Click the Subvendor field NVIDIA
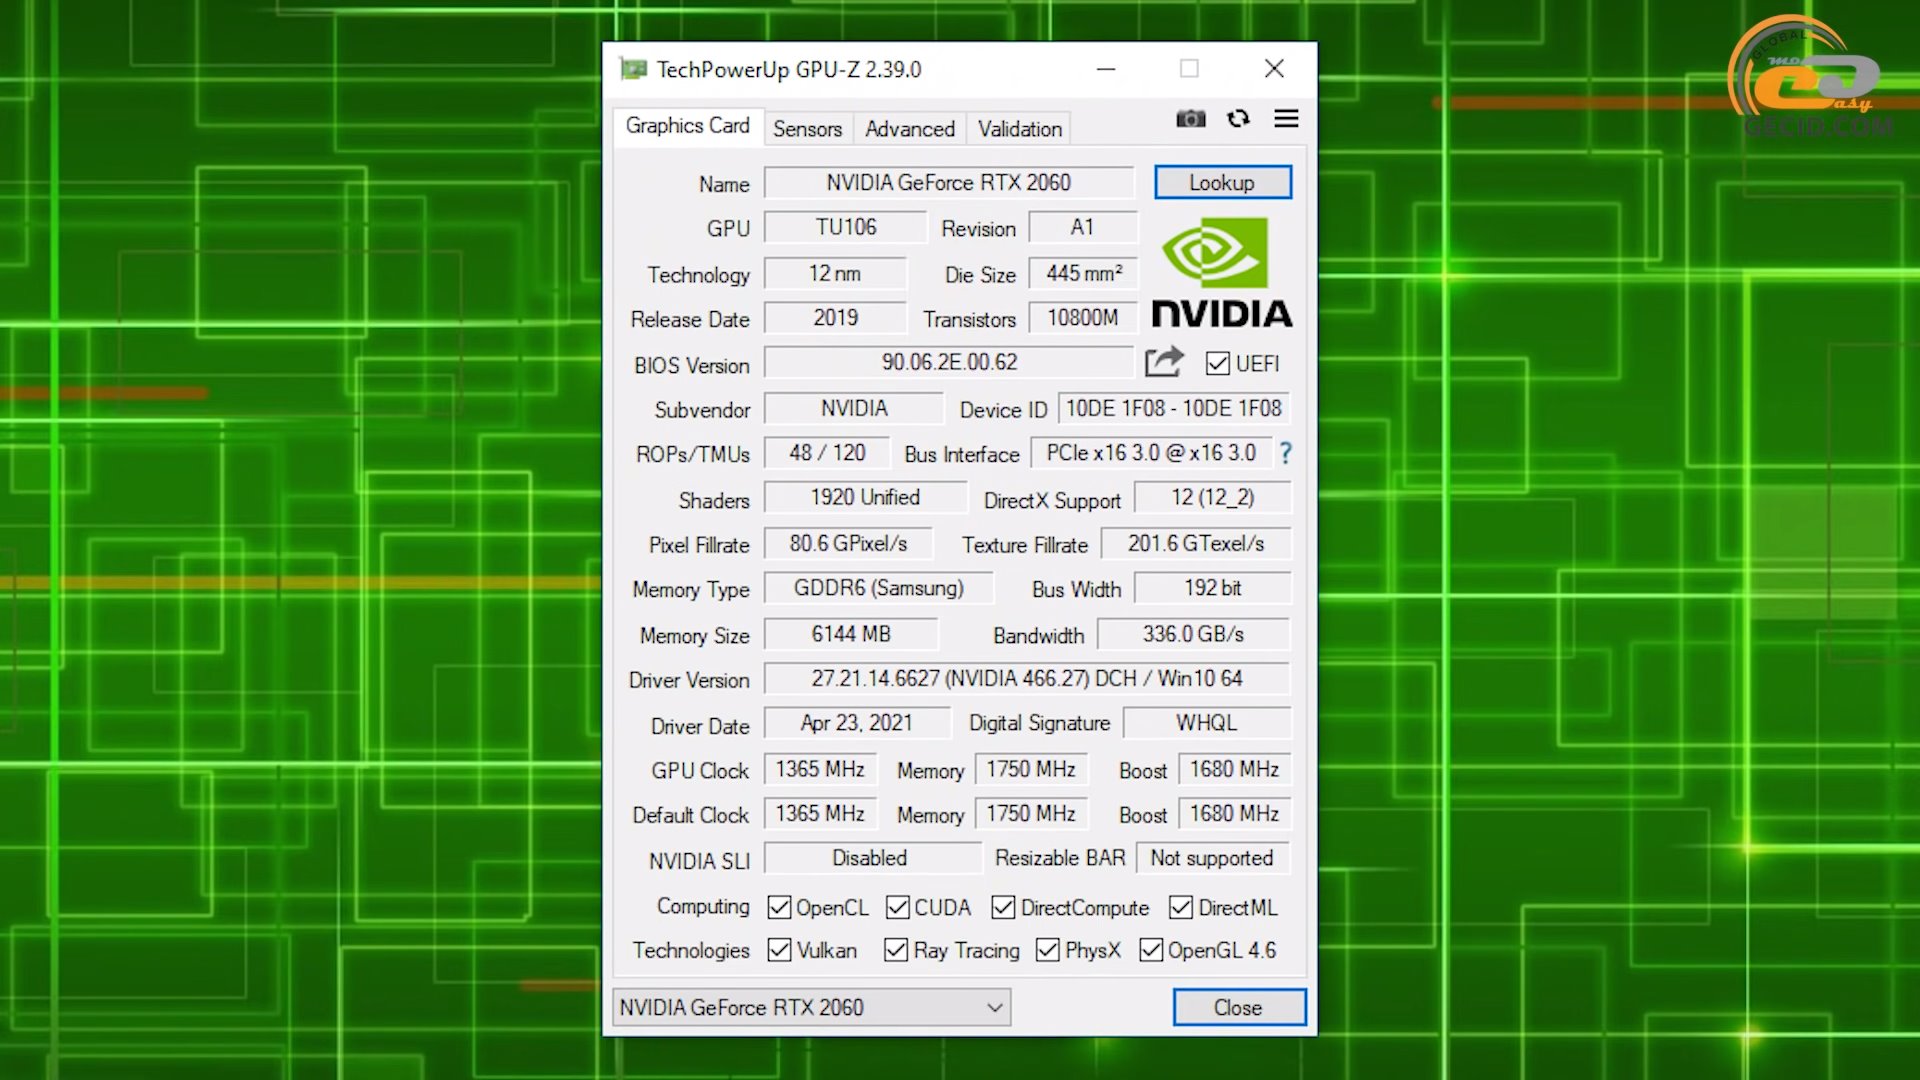 854,408
